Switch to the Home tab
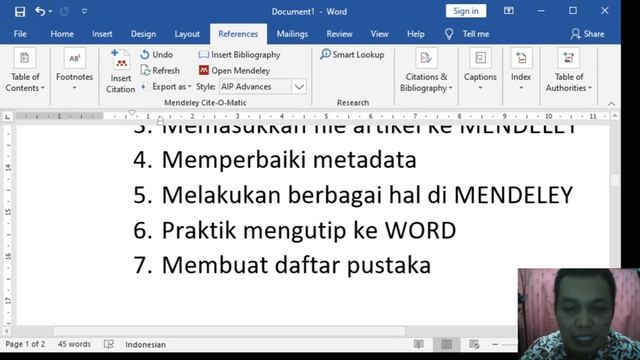This screenshot has height=360, width=640. click(x=62, y=34)
